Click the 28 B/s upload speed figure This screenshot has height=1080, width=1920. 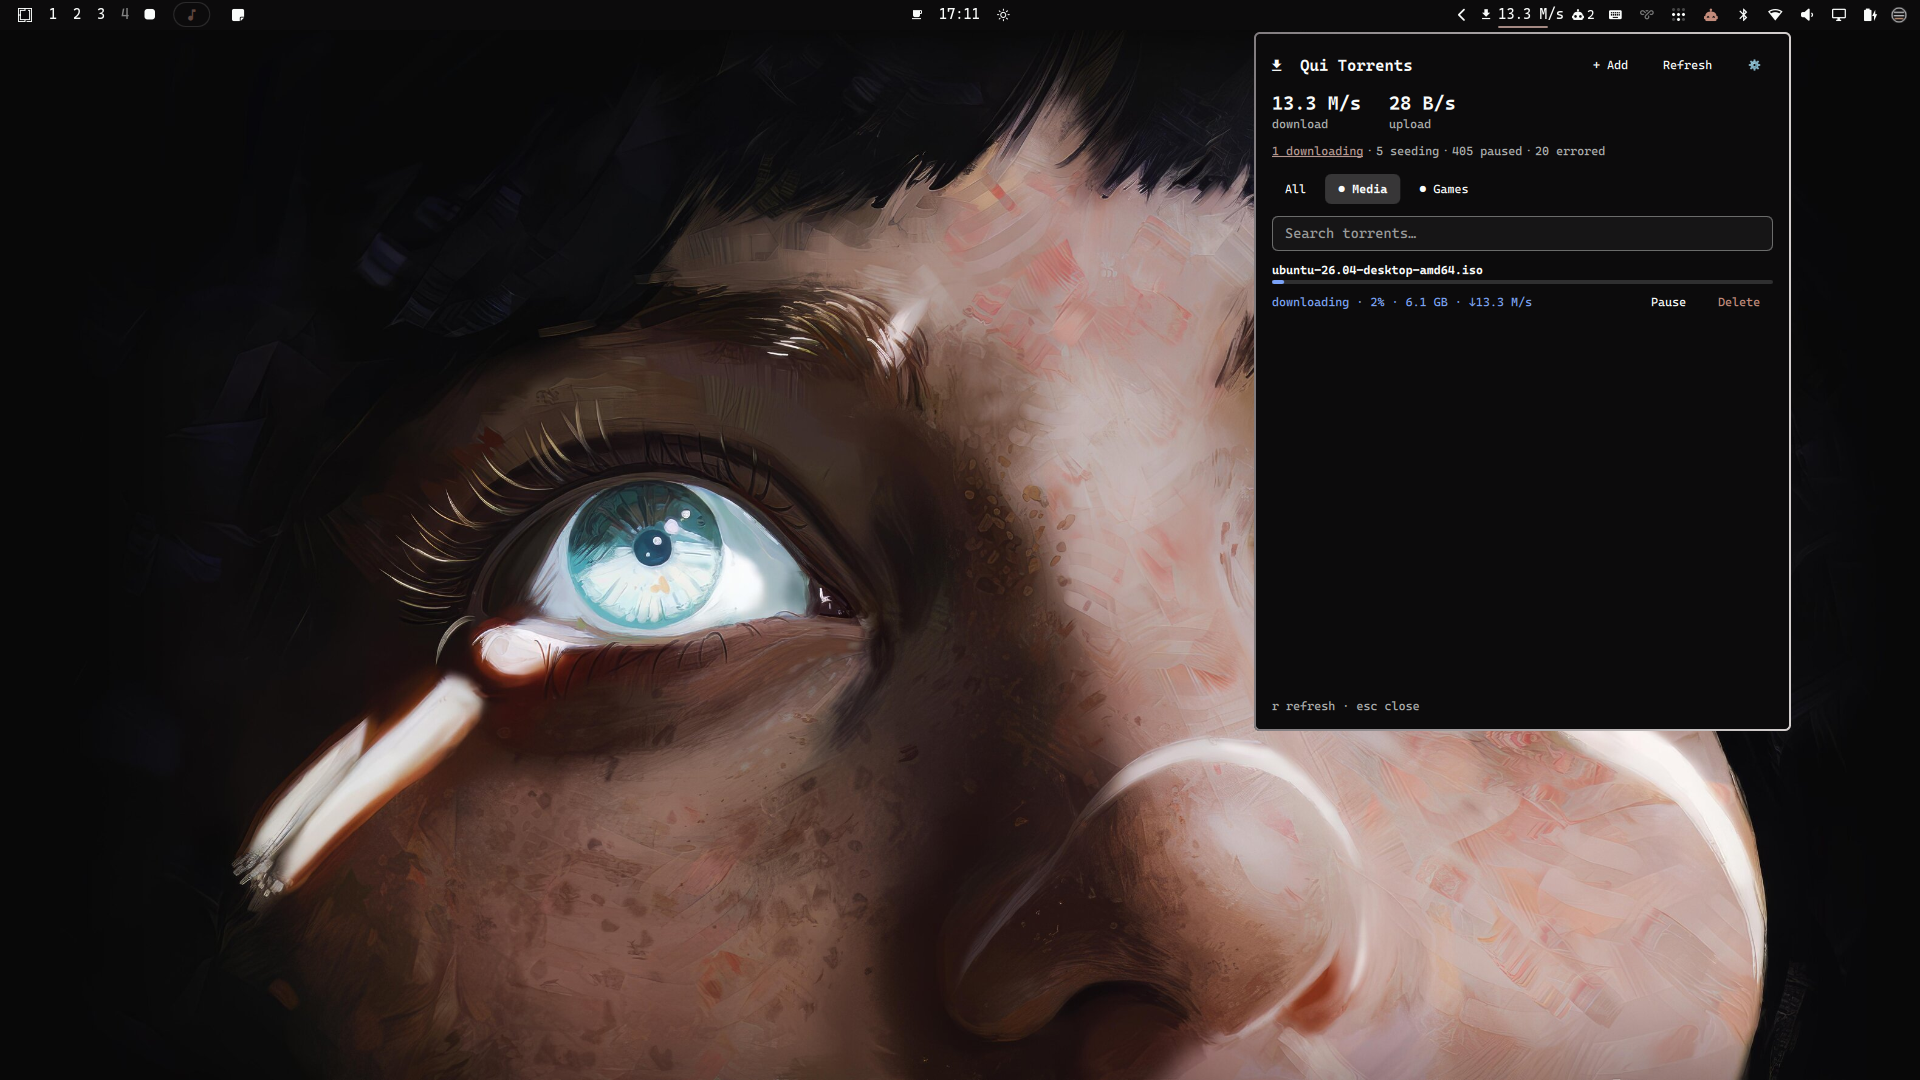point(1422,103)
